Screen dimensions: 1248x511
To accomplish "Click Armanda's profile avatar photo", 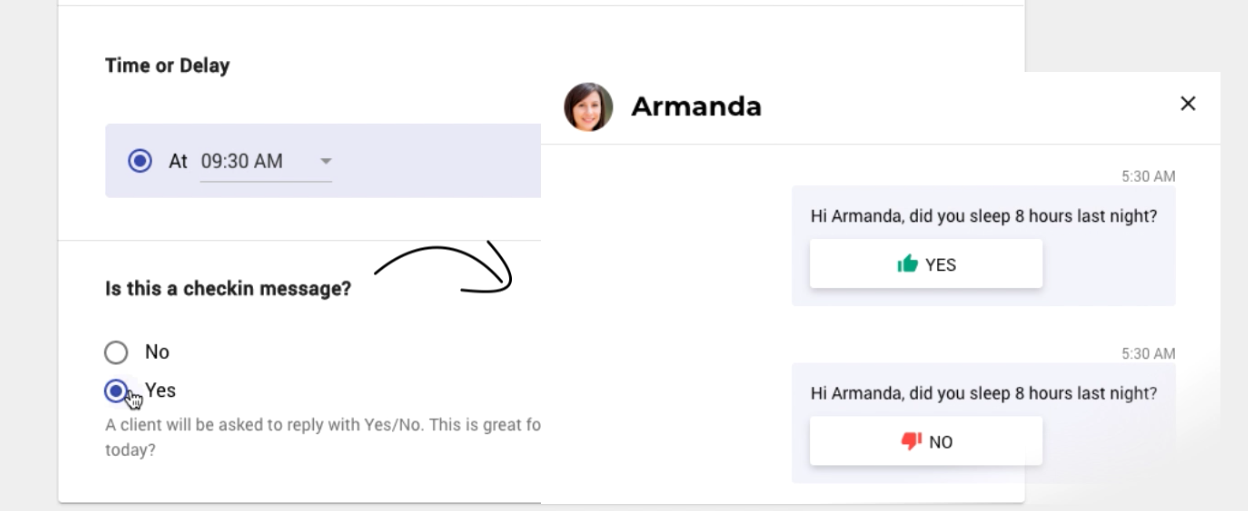I will click(x=588, y=107).
